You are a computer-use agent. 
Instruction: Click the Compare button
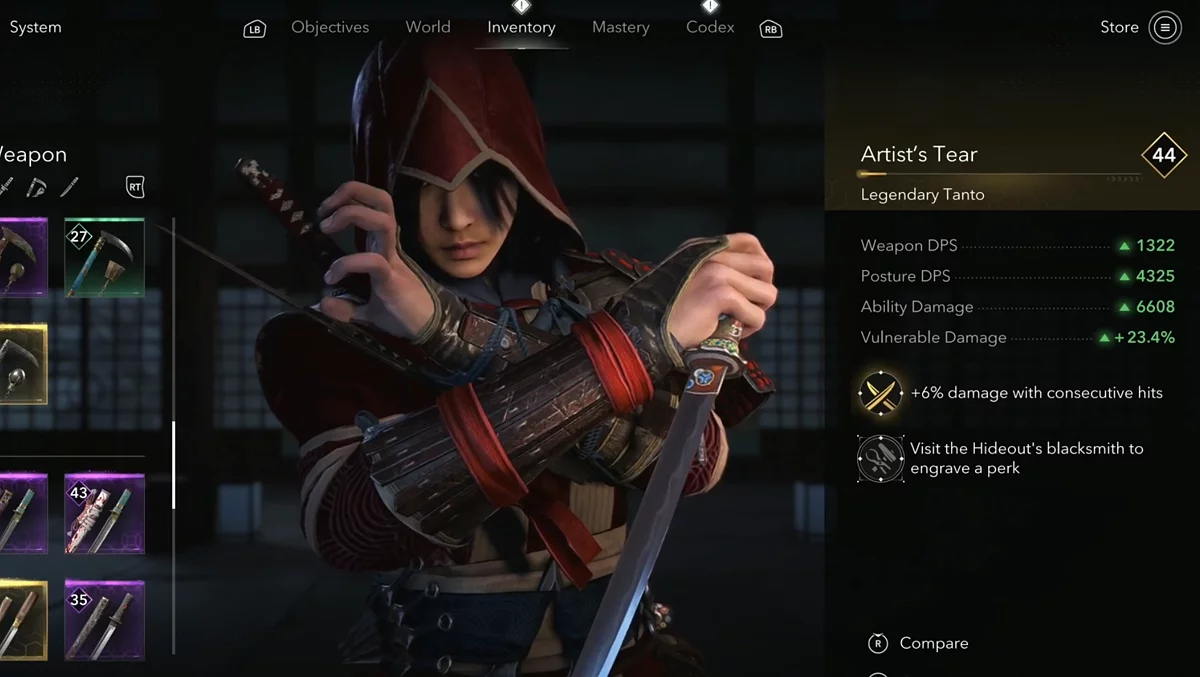918,643
